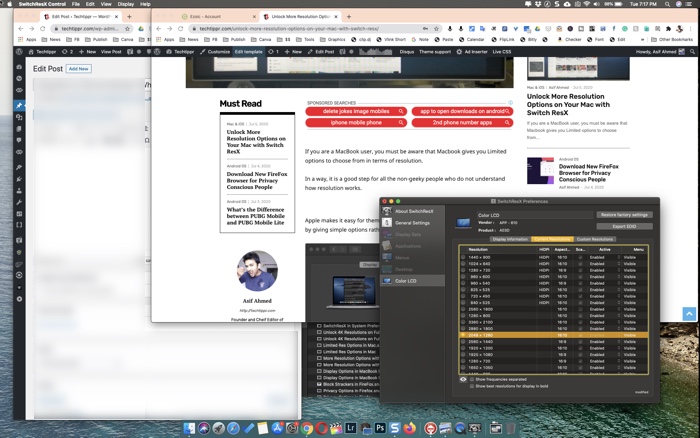
Task: Select radio button for 2560 × 1600 resolution
Action: tap(463, 309)
